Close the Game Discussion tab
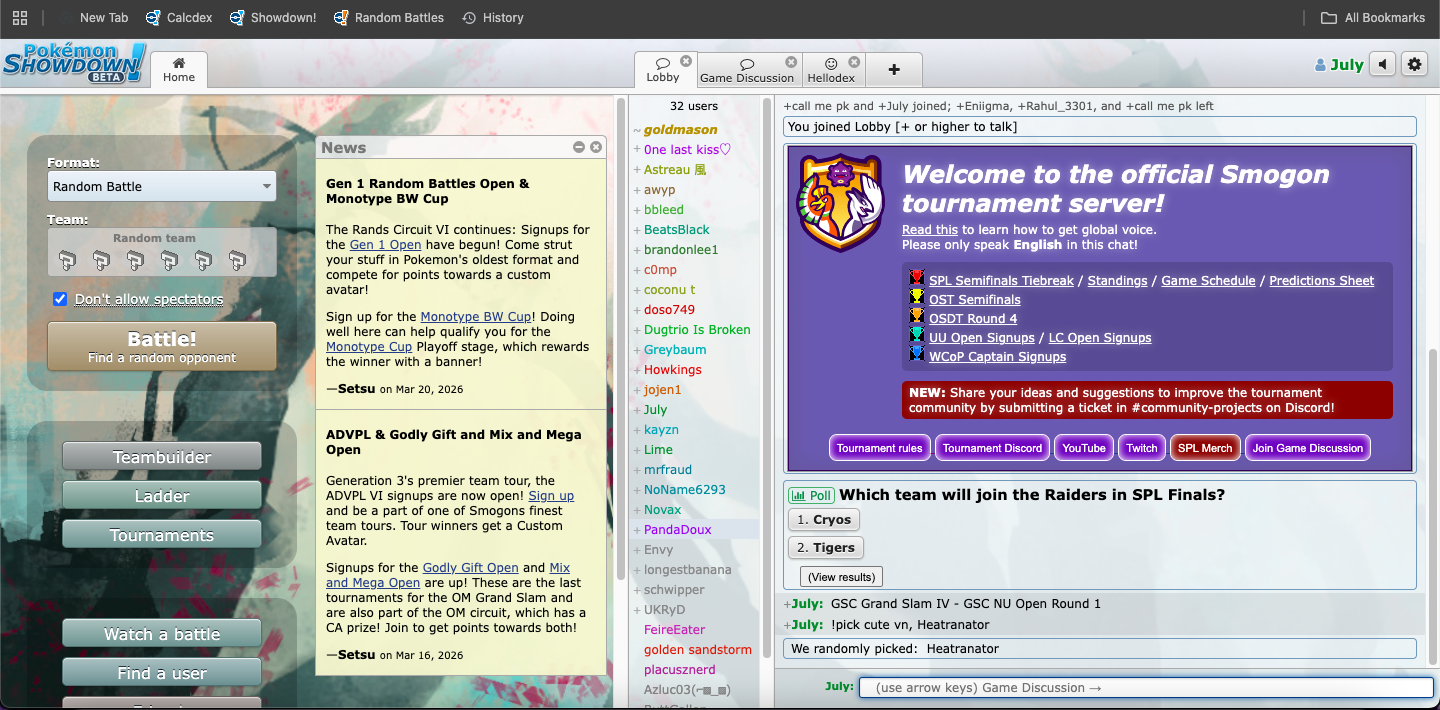Screen dimensions: 1440x710 coord(792,62)
